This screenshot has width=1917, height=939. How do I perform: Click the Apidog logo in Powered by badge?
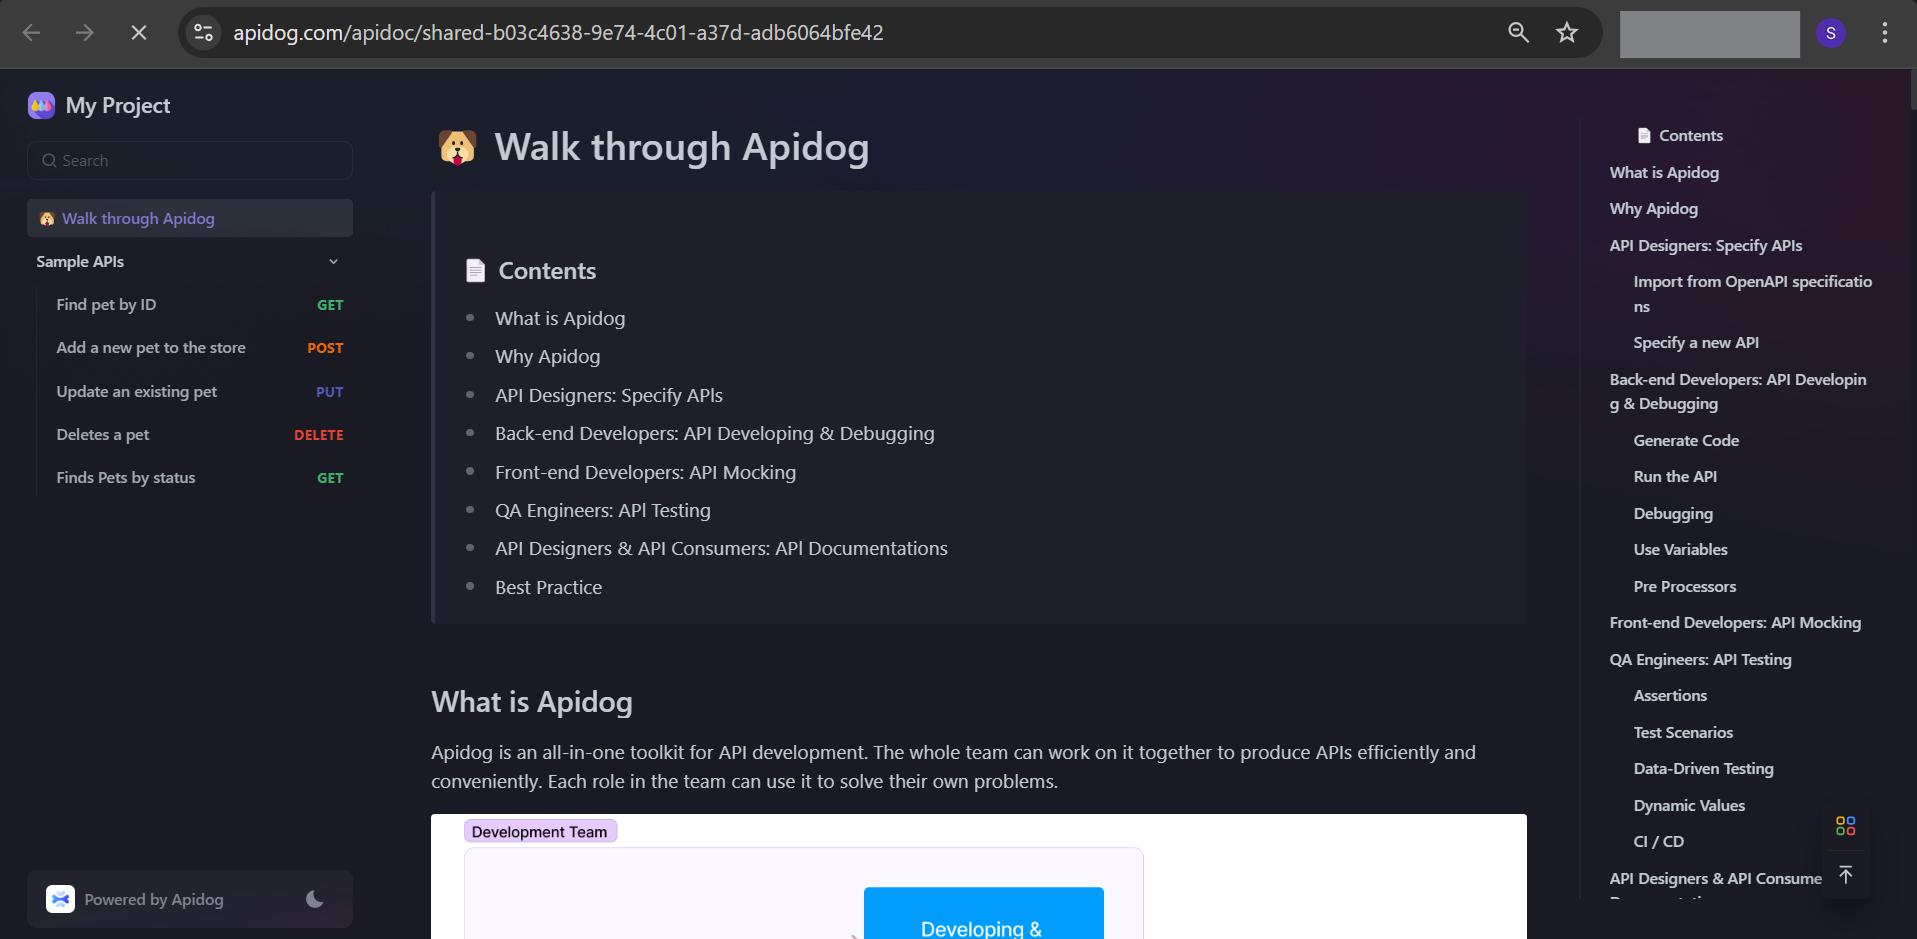tap(61, 899)
